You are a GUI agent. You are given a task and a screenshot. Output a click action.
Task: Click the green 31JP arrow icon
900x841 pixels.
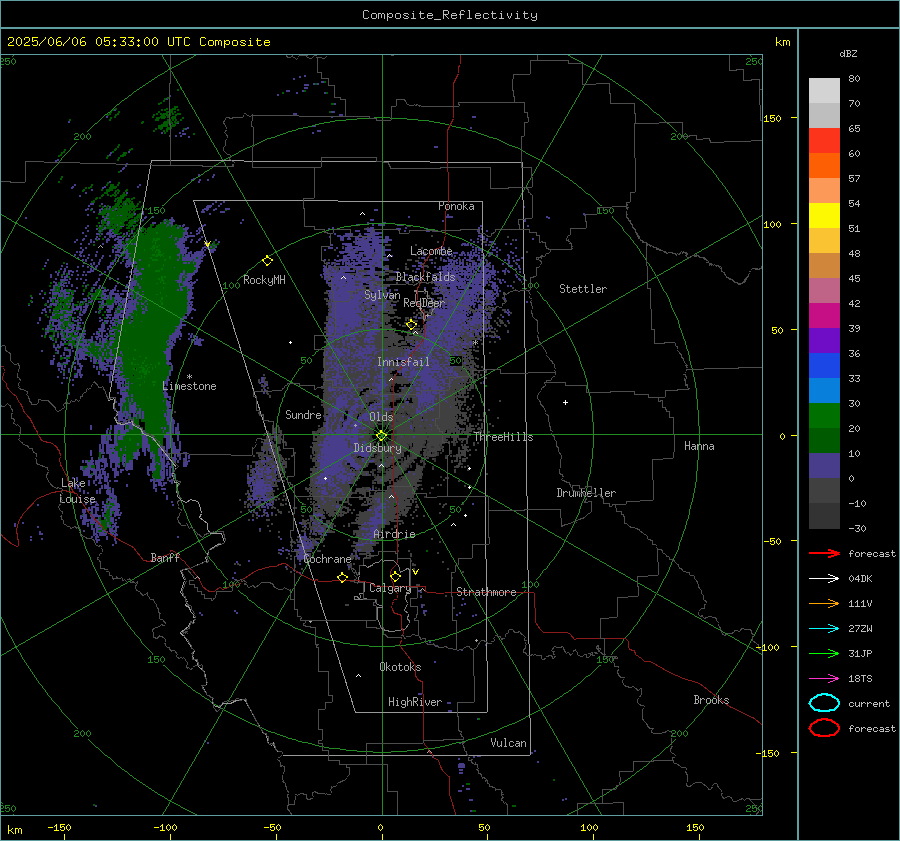(824, 653)
